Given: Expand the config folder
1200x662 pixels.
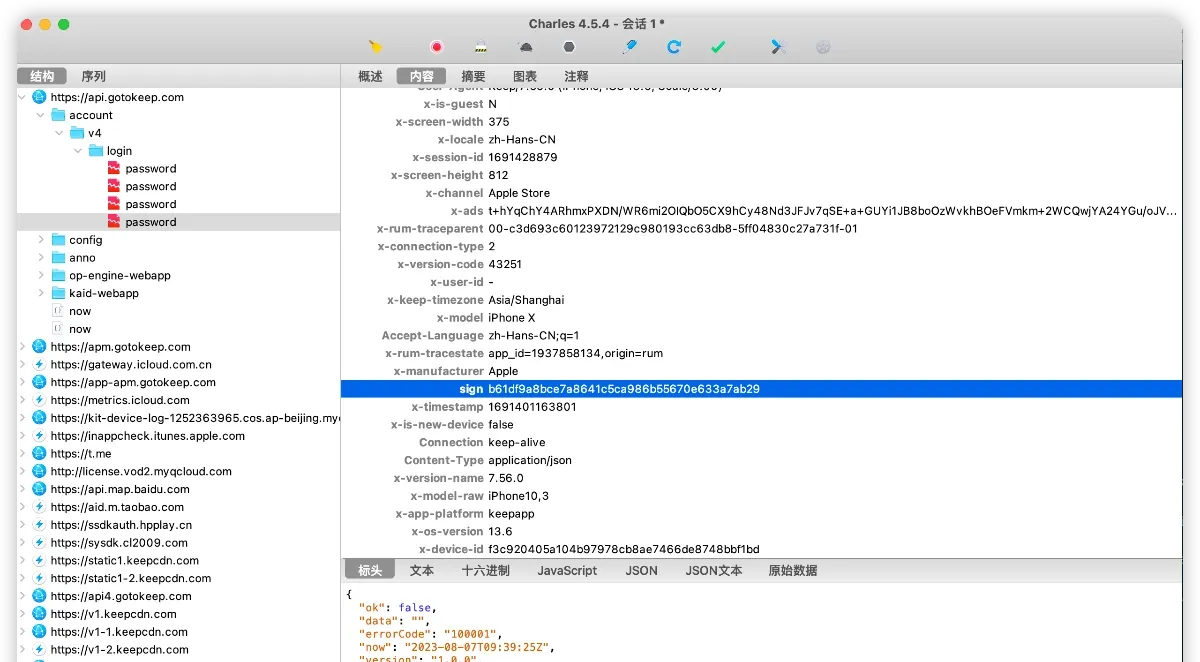Looking at the screenshot, I should click(x=41, y=240).
